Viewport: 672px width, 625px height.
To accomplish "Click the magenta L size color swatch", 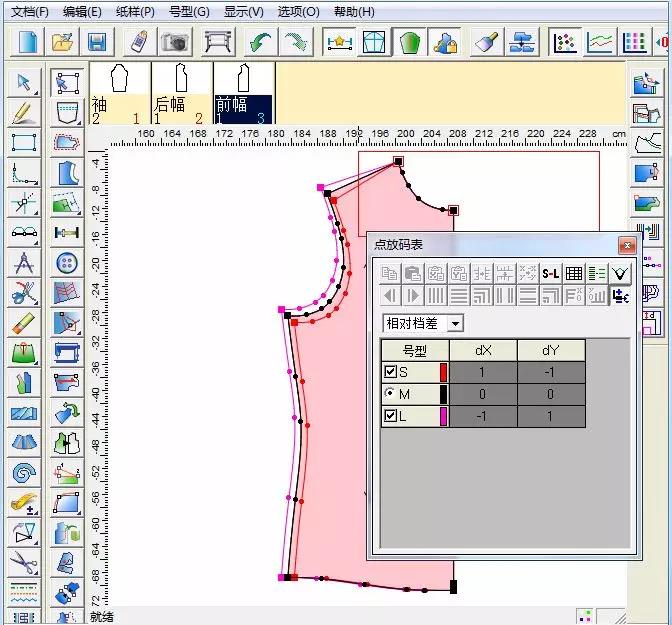I will [444, 416].
